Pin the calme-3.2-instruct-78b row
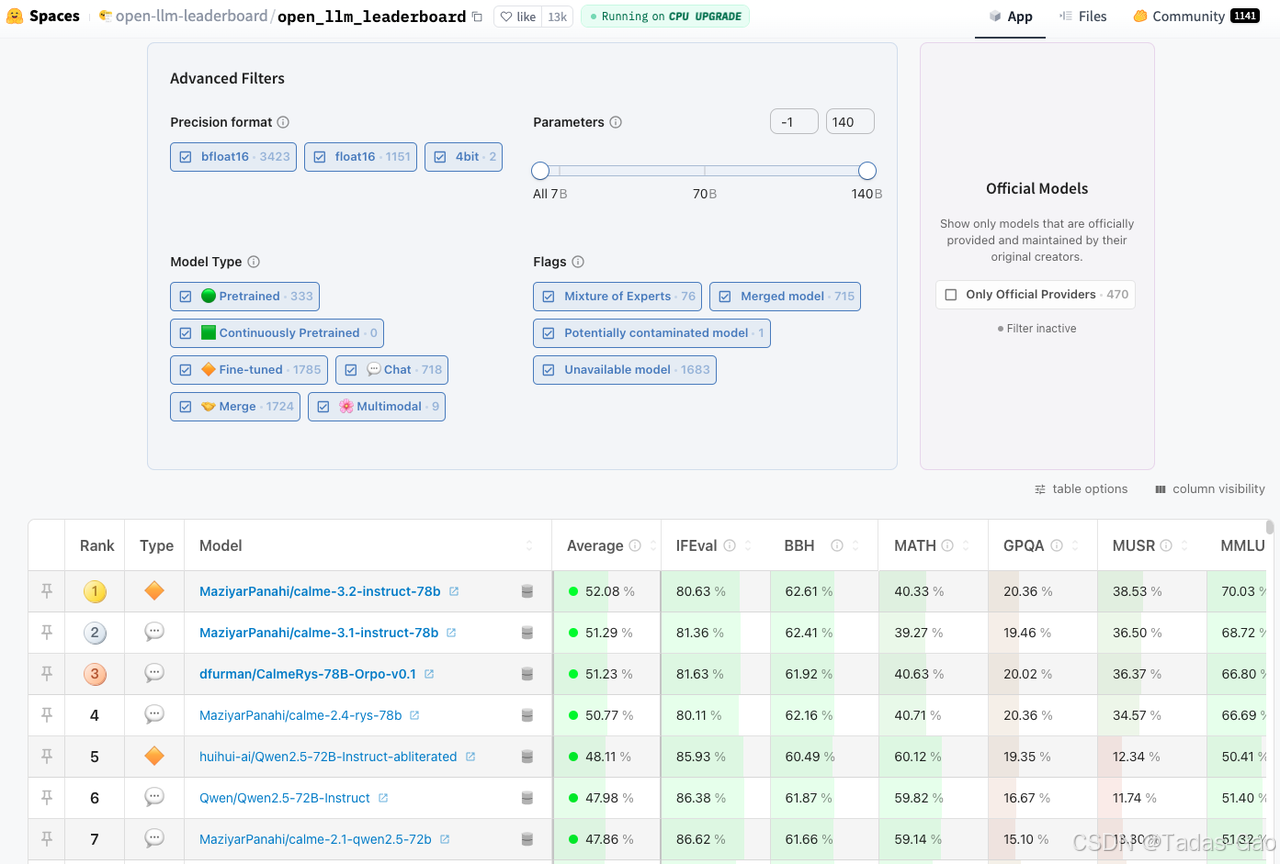The image size is (1280, 864). click(x=46, y=591)
